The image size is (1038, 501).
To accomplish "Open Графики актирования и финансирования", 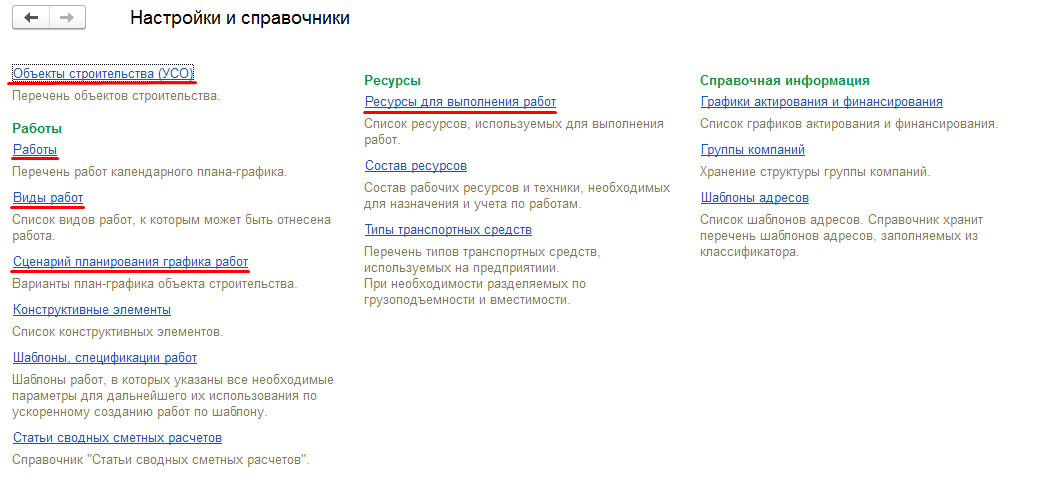I will (821, 102).
